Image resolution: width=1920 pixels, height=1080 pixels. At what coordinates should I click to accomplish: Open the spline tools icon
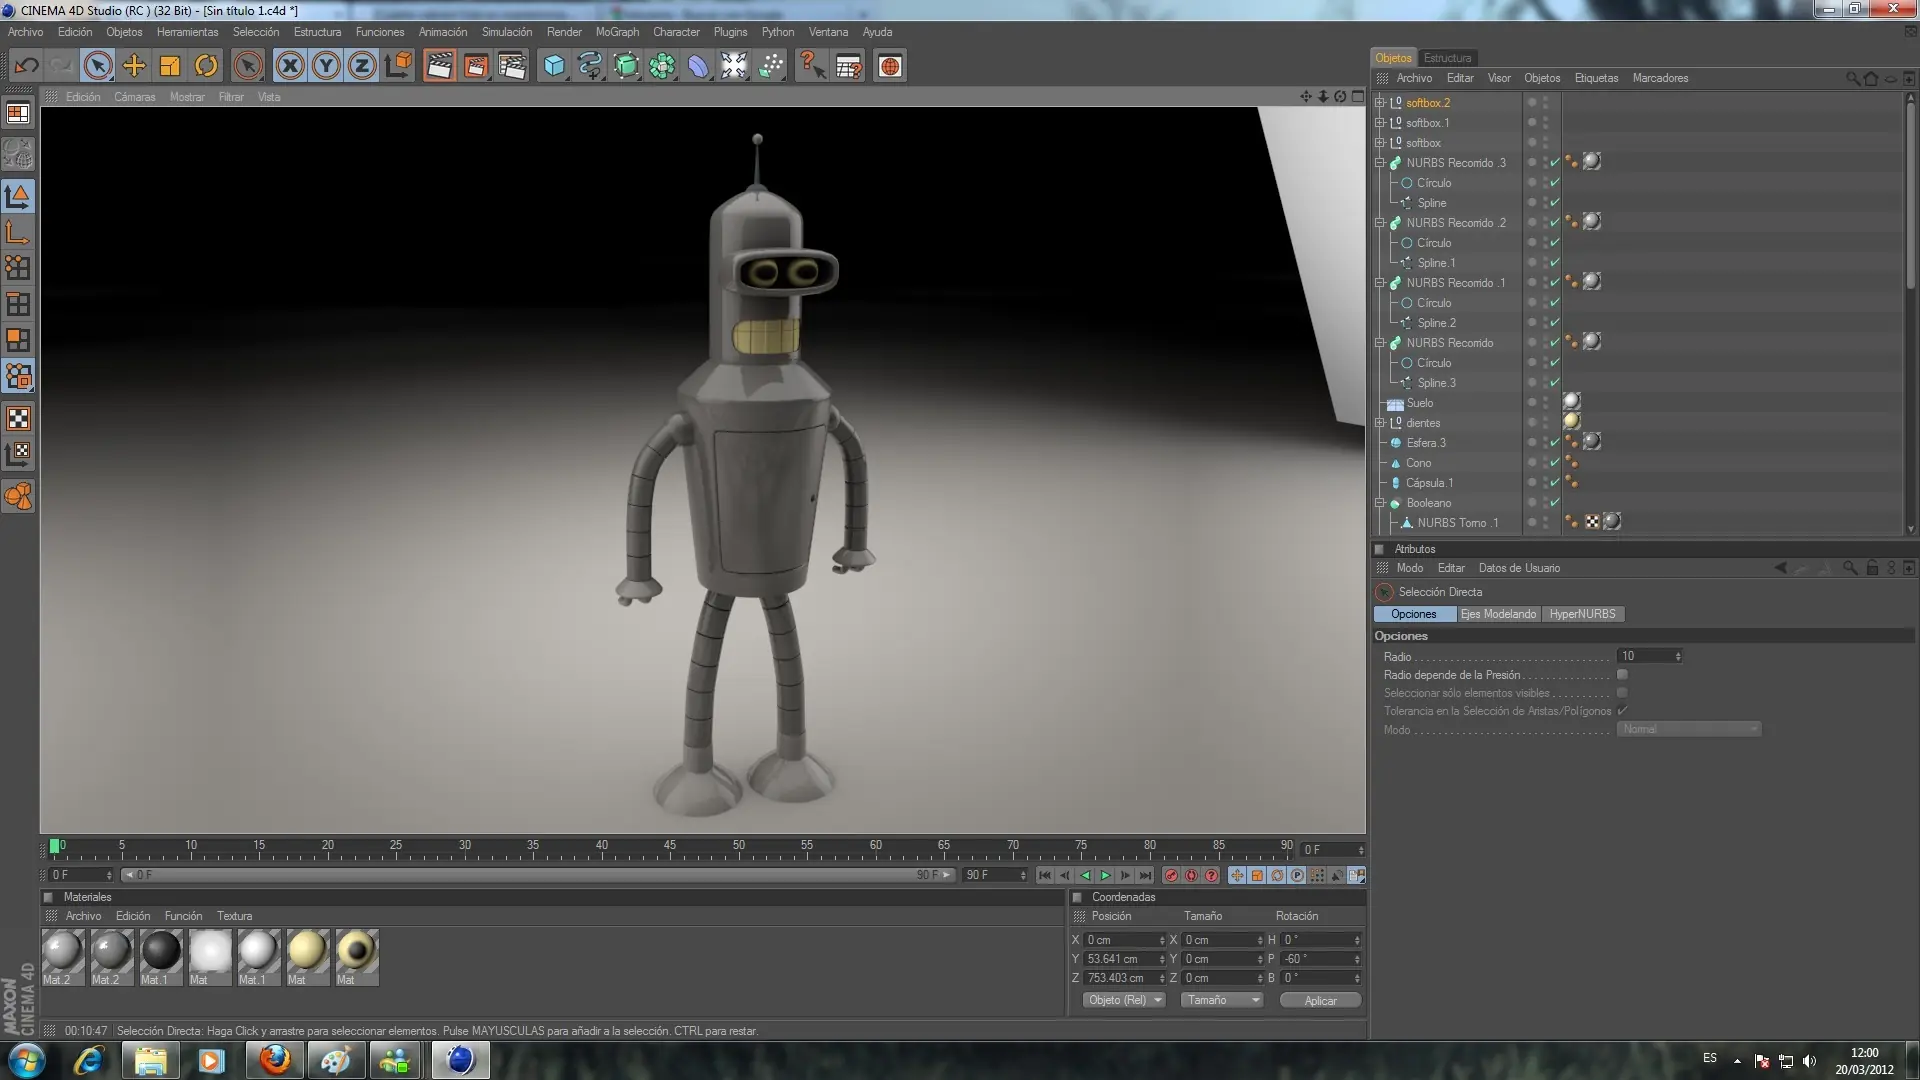(x=590, y=66)
